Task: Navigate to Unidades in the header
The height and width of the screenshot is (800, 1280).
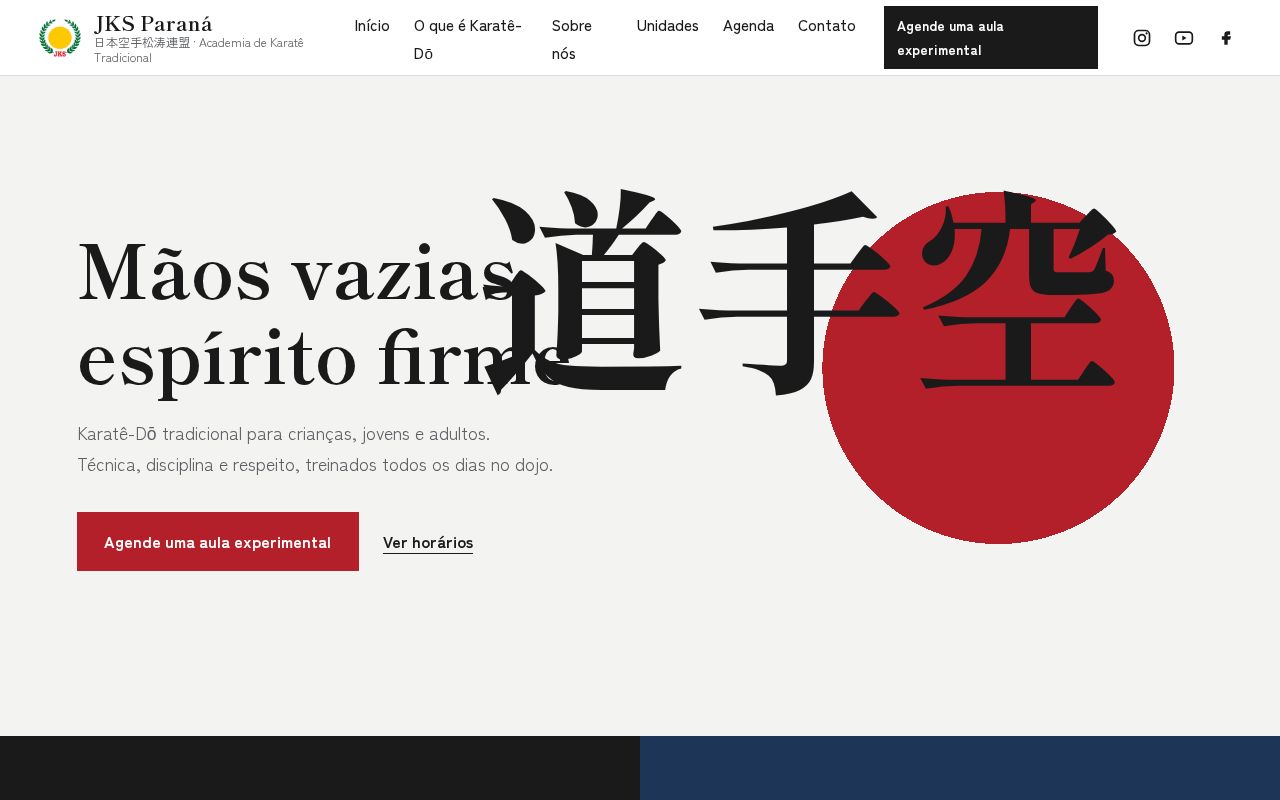Action: [x=667, y=26]
